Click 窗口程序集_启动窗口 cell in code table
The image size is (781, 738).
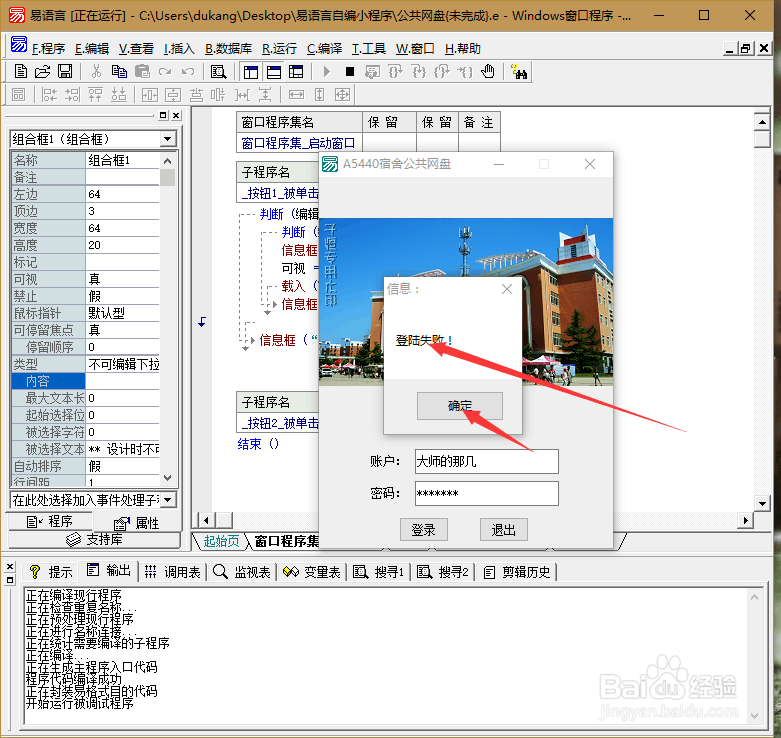(x=298, y=143)
